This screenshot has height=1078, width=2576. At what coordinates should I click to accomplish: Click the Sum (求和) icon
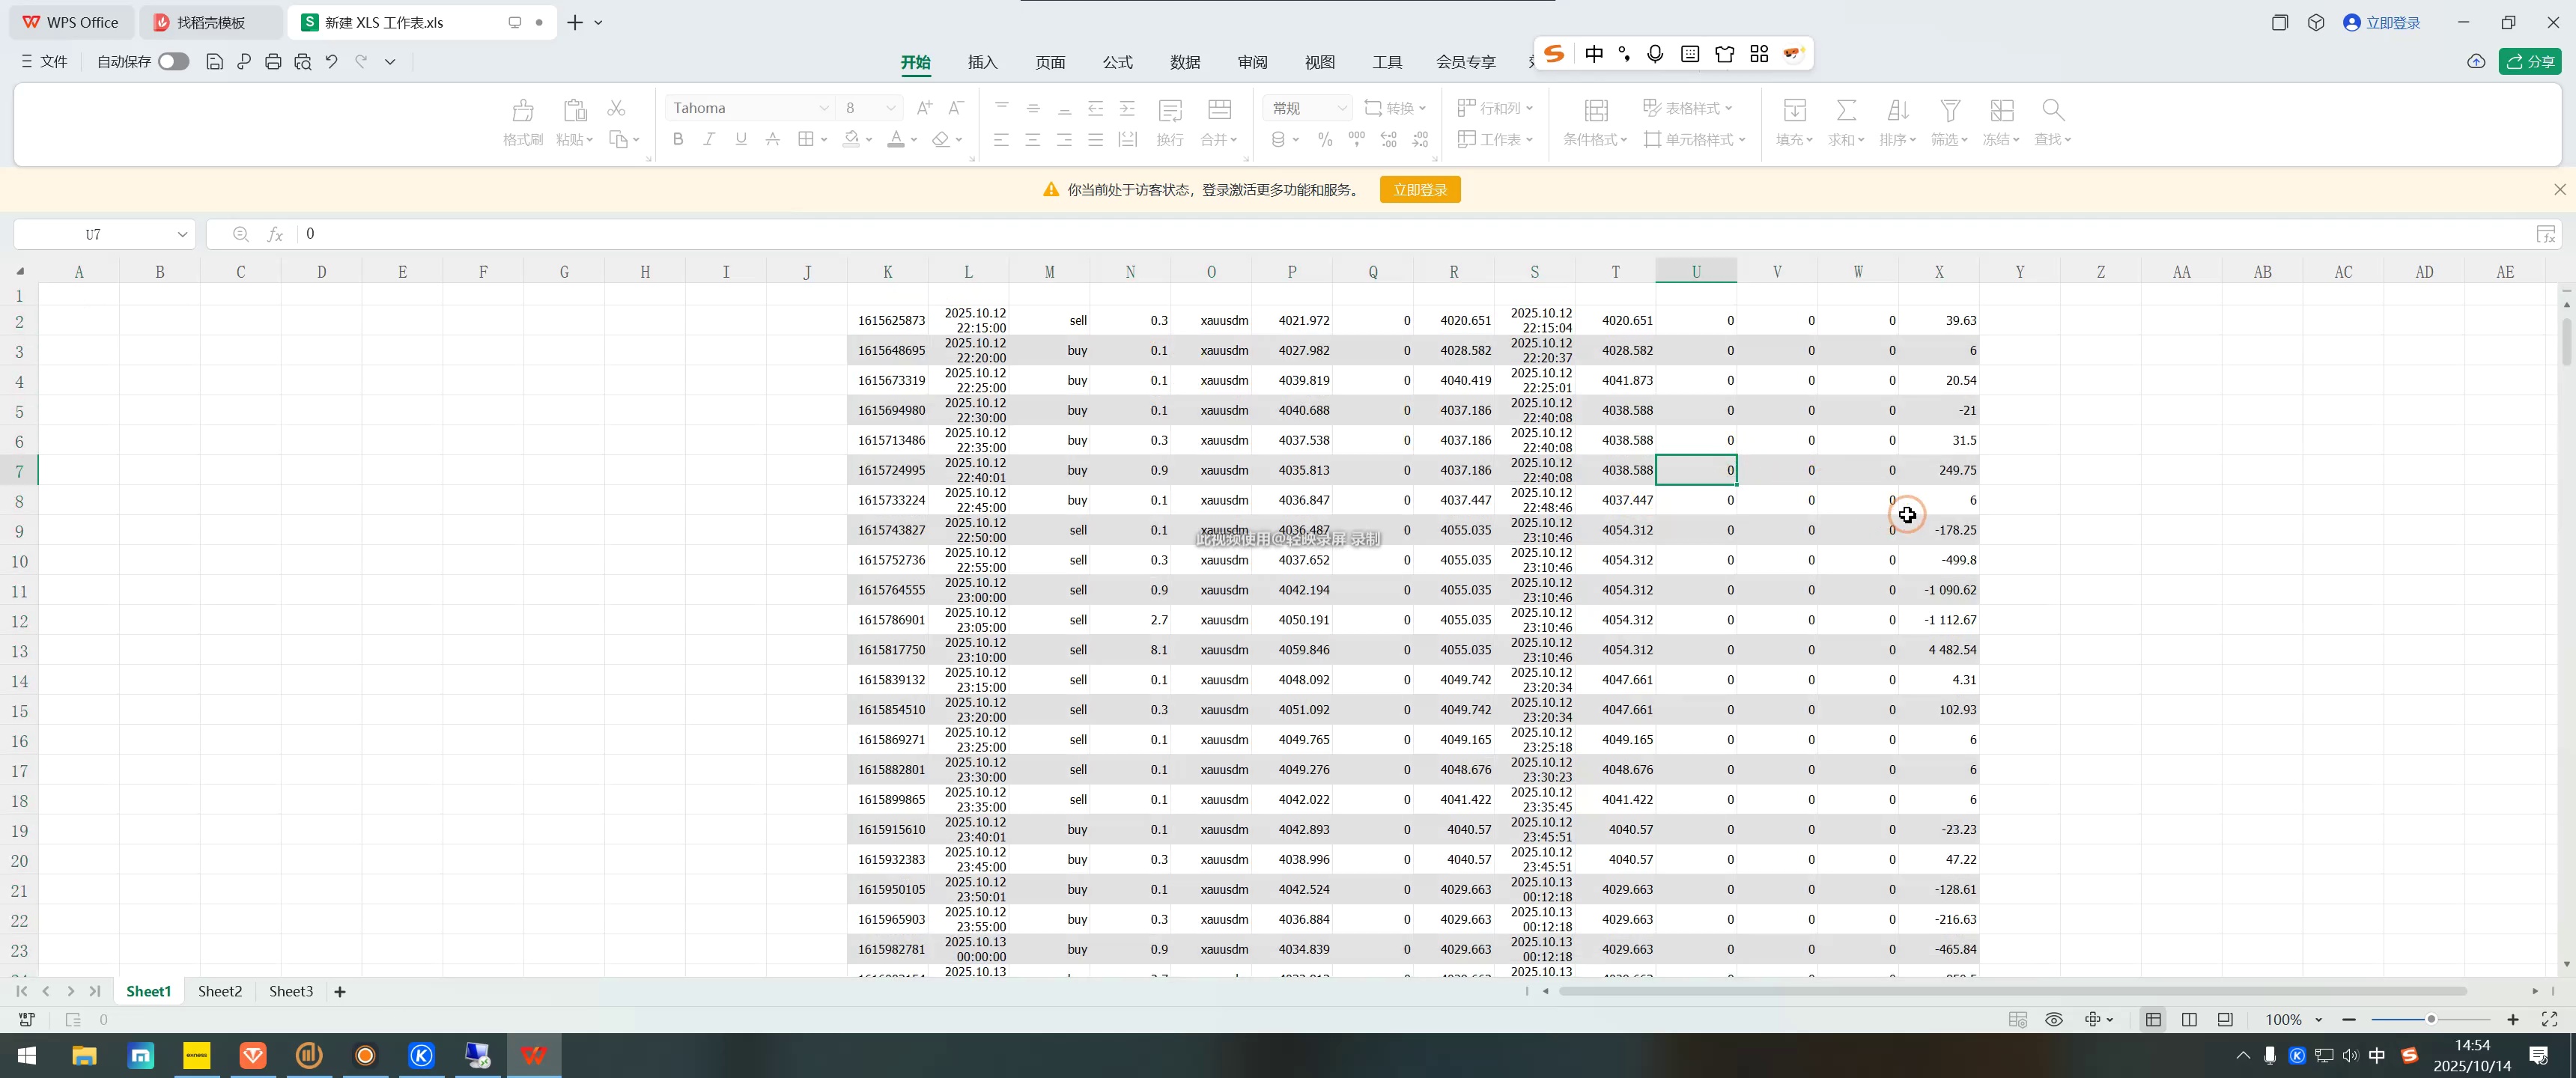(1846, 111)
